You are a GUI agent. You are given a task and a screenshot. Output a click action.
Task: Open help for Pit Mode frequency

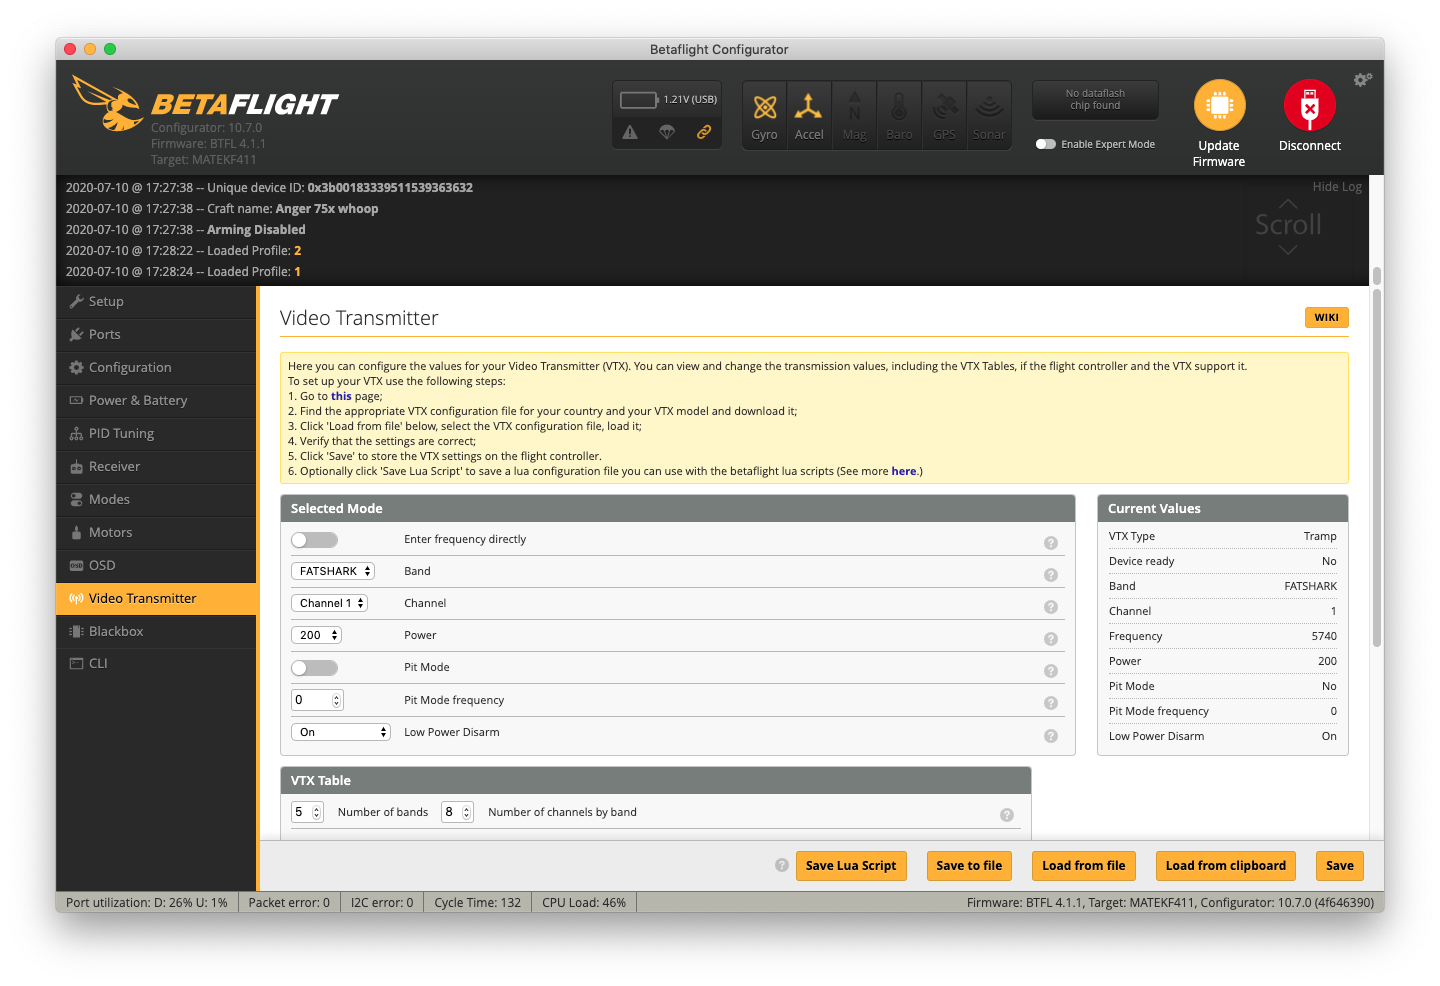1051,703
